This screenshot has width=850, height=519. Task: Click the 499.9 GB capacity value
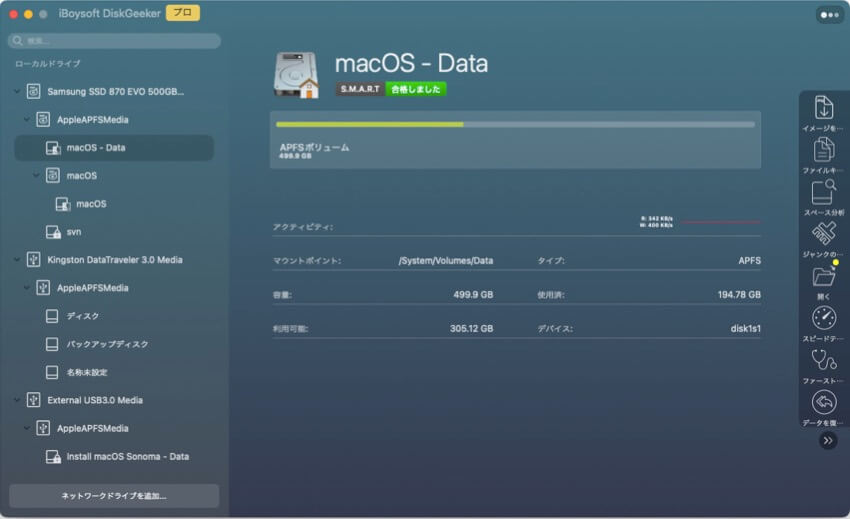(473, 294)
